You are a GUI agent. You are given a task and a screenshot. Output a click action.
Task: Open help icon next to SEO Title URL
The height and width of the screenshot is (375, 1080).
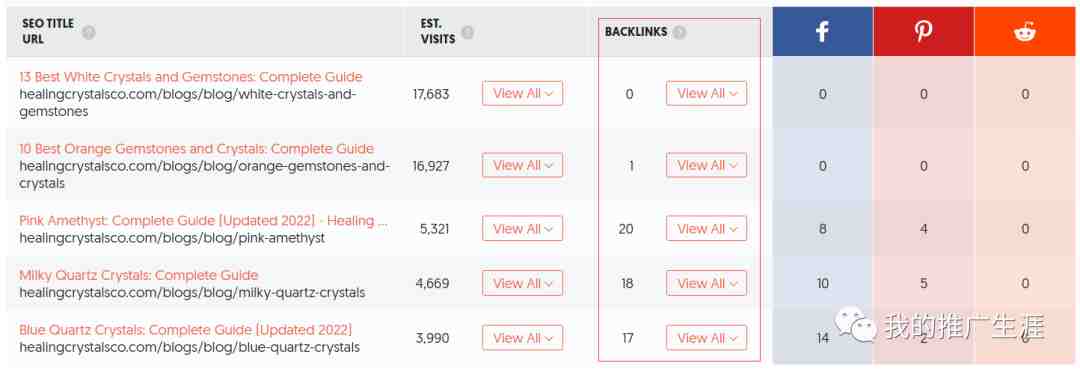pyautogui.click(x=88, y=32)
